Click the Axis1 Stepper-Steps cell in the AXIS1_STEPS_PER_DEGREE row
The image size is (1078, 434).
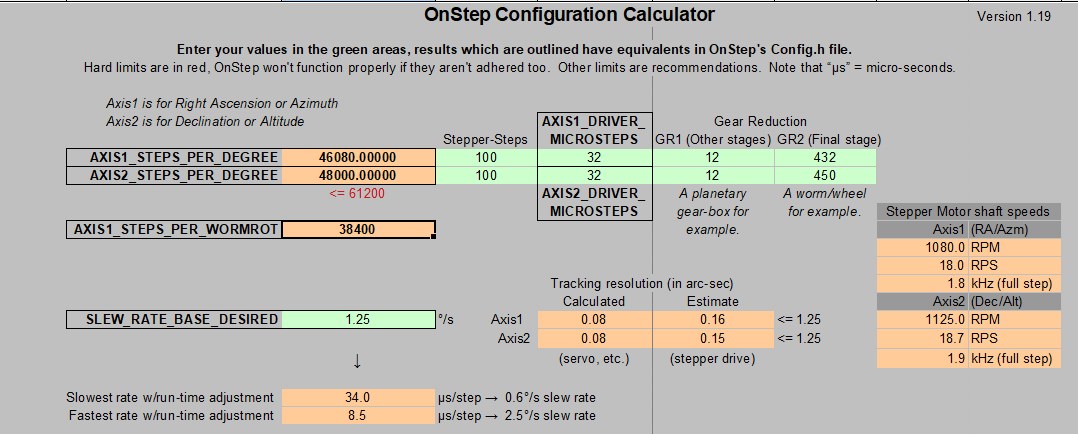pos(486,158)
